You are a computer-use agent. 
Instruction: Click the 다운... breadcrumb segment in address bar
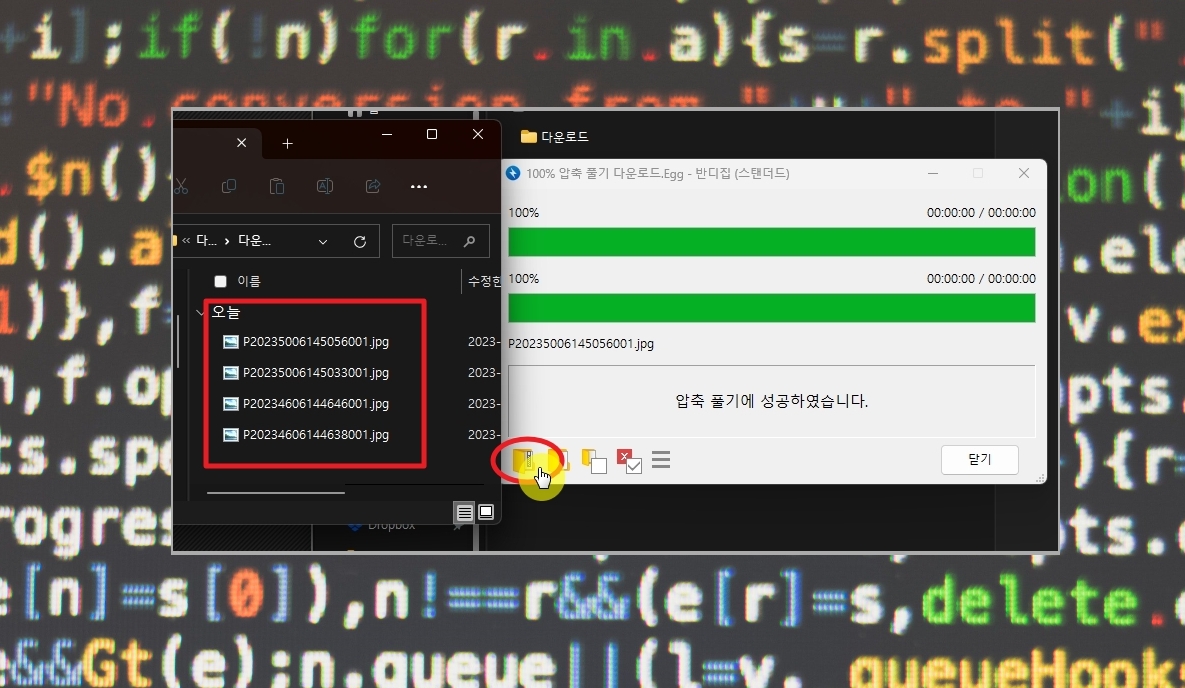point(255,241)
